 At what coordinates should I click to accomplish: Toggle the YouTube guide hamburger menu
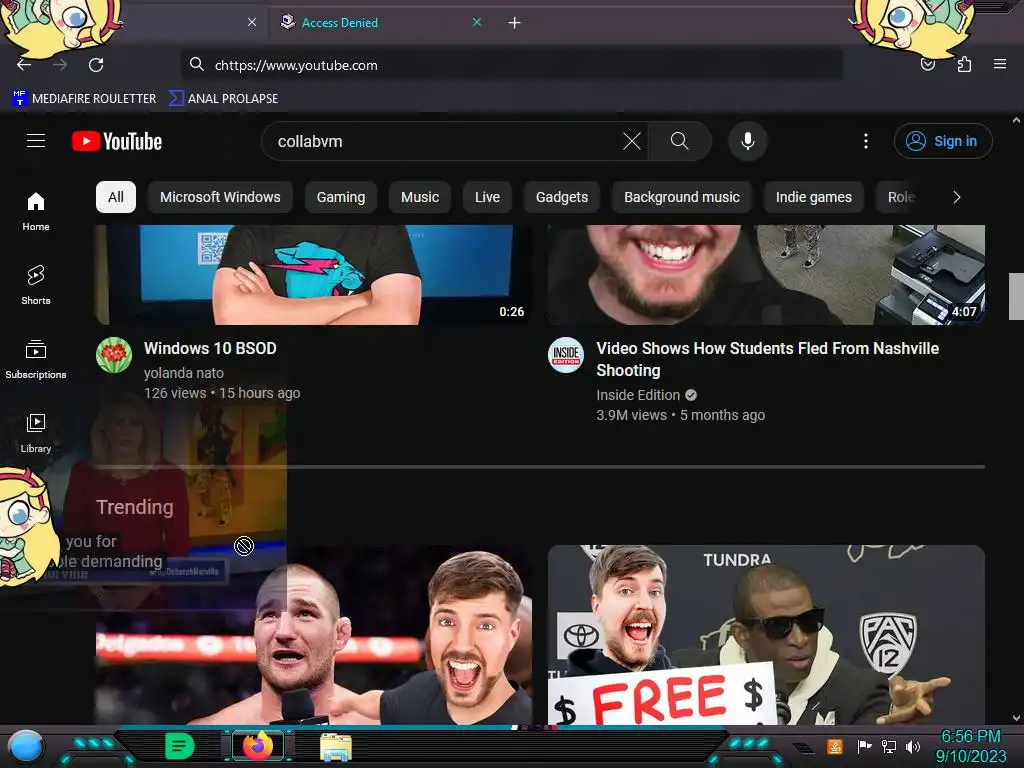pyautogui.click(x=36, y=141)
